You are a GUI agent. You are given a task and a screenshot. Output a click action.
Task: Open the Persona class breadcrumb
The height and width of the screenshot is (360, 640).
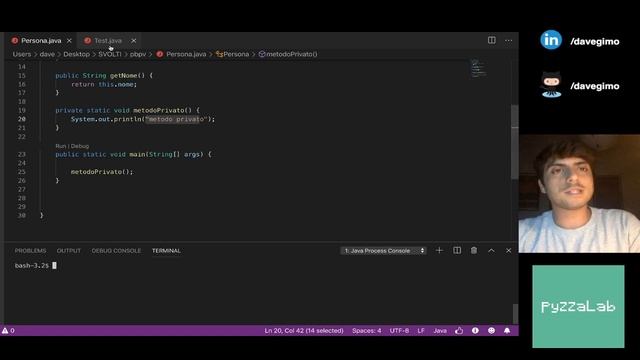point(233,54)
